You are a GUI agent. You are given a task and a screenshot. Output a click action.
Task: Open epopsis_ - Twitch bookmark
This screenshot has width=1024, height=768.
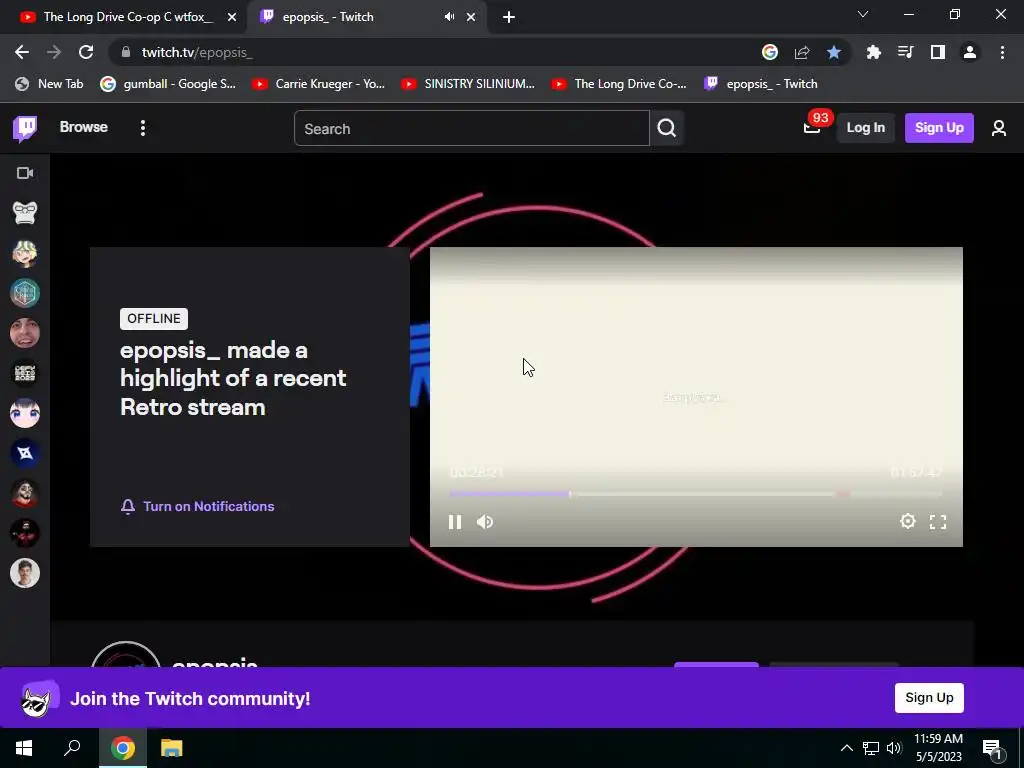point(761,84)
